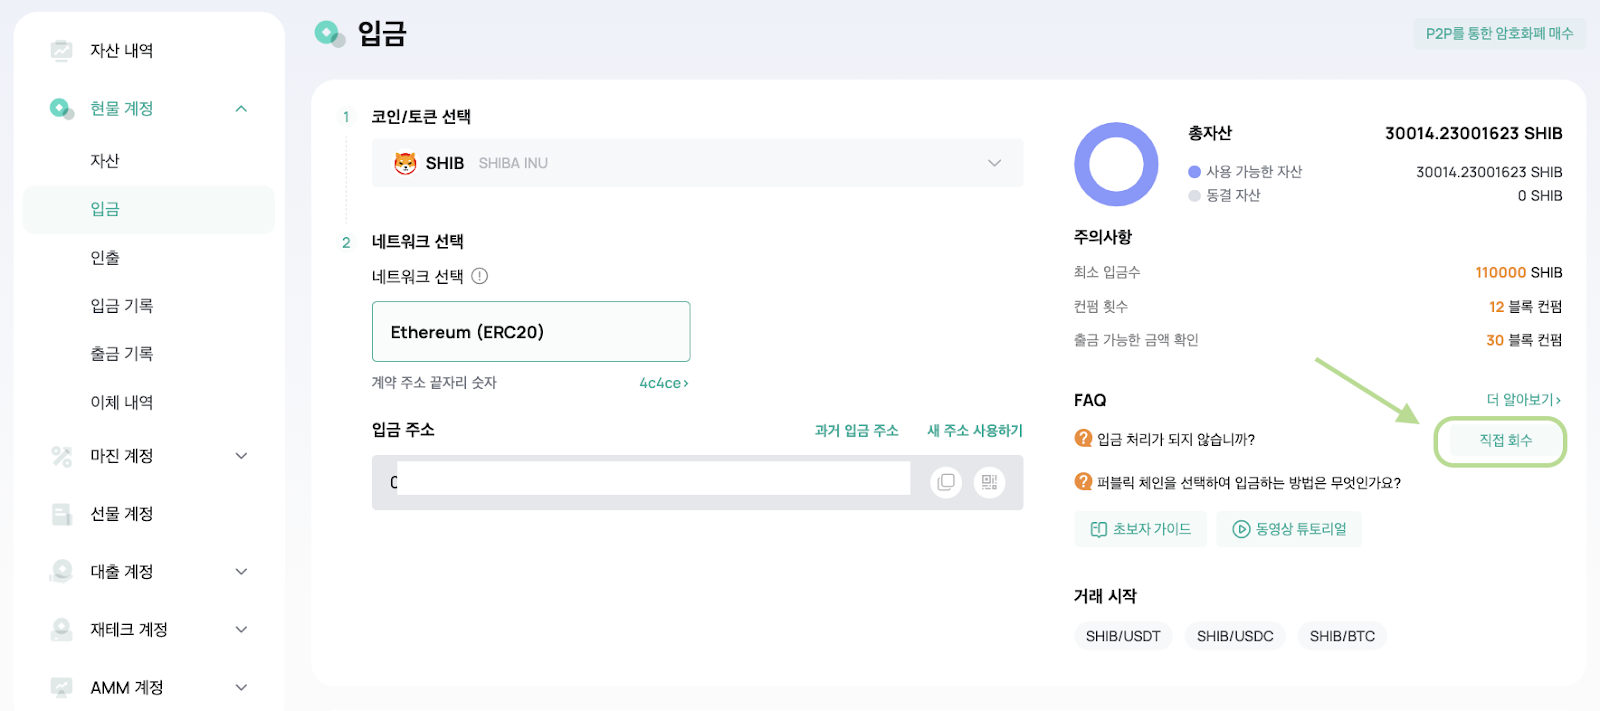Copy the deposit address icon

coord(945,482)
